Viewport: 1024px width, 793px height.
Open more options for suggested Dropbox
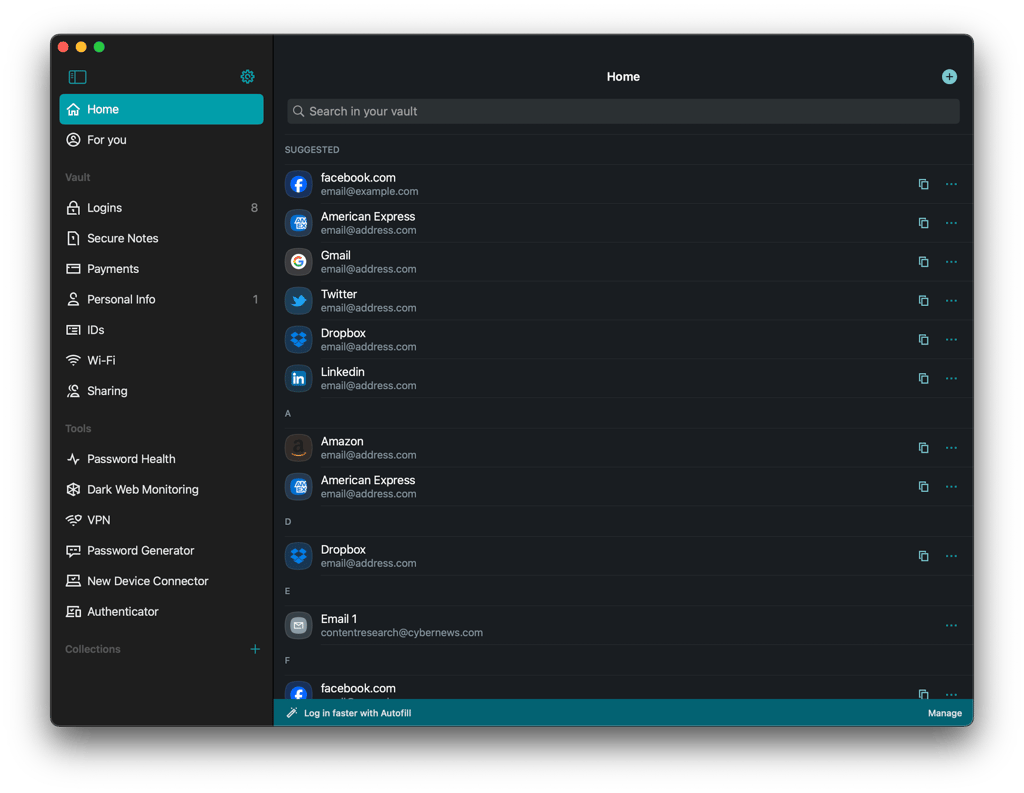[951, 340]
